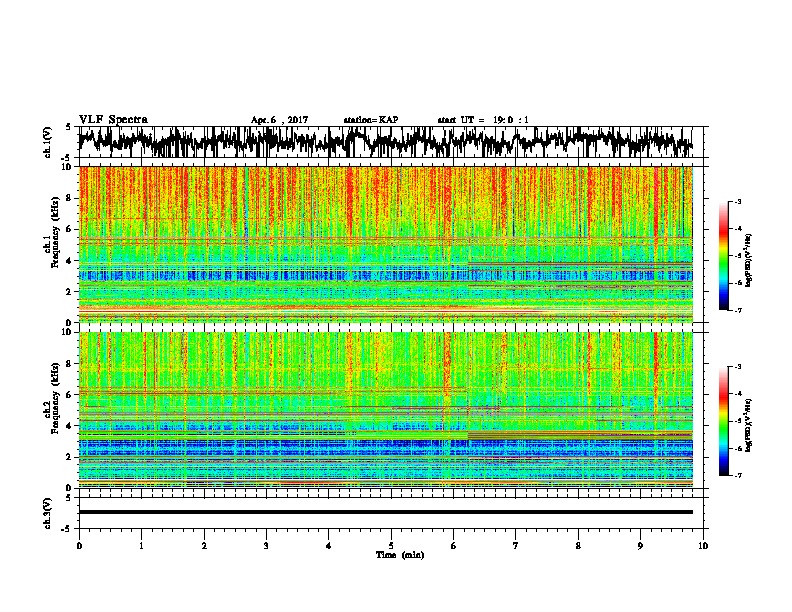Click the time axis tick '7'

point(516,546)
